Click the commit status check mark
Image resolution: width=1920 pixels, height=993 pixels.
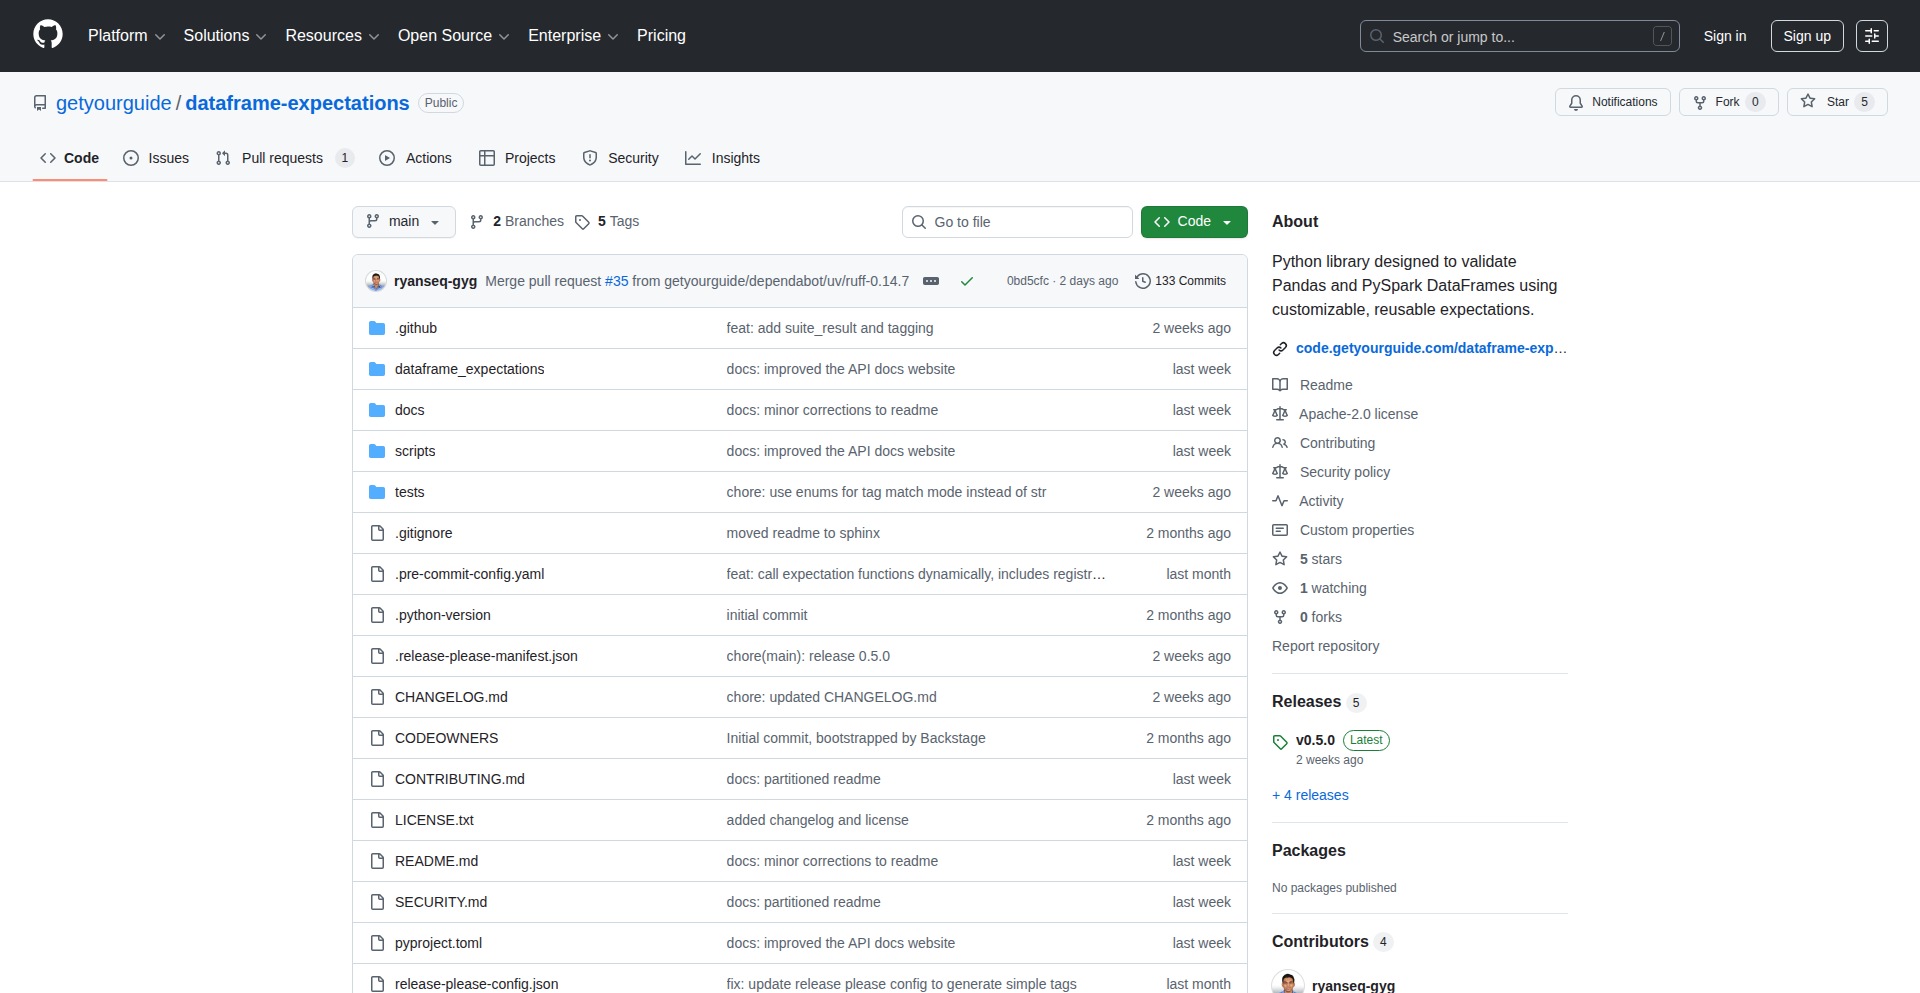coord(966,281)
